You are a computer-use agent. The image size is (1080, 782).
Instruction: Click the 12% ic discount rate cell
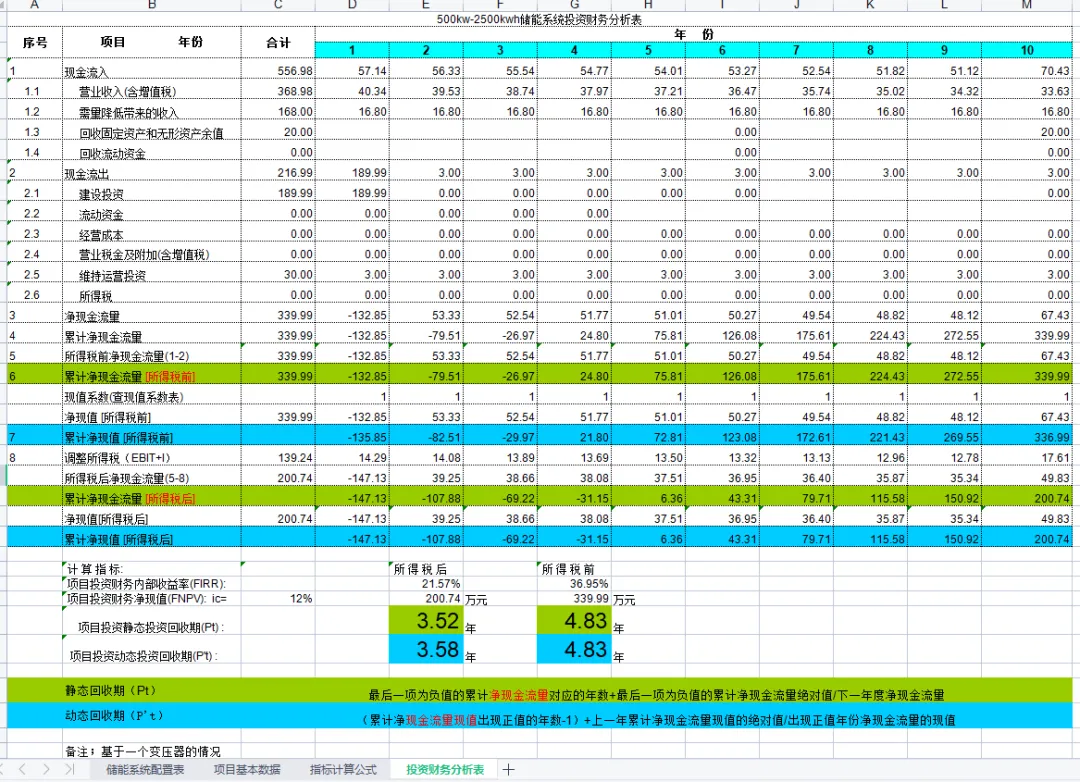[x=278, y=599]
